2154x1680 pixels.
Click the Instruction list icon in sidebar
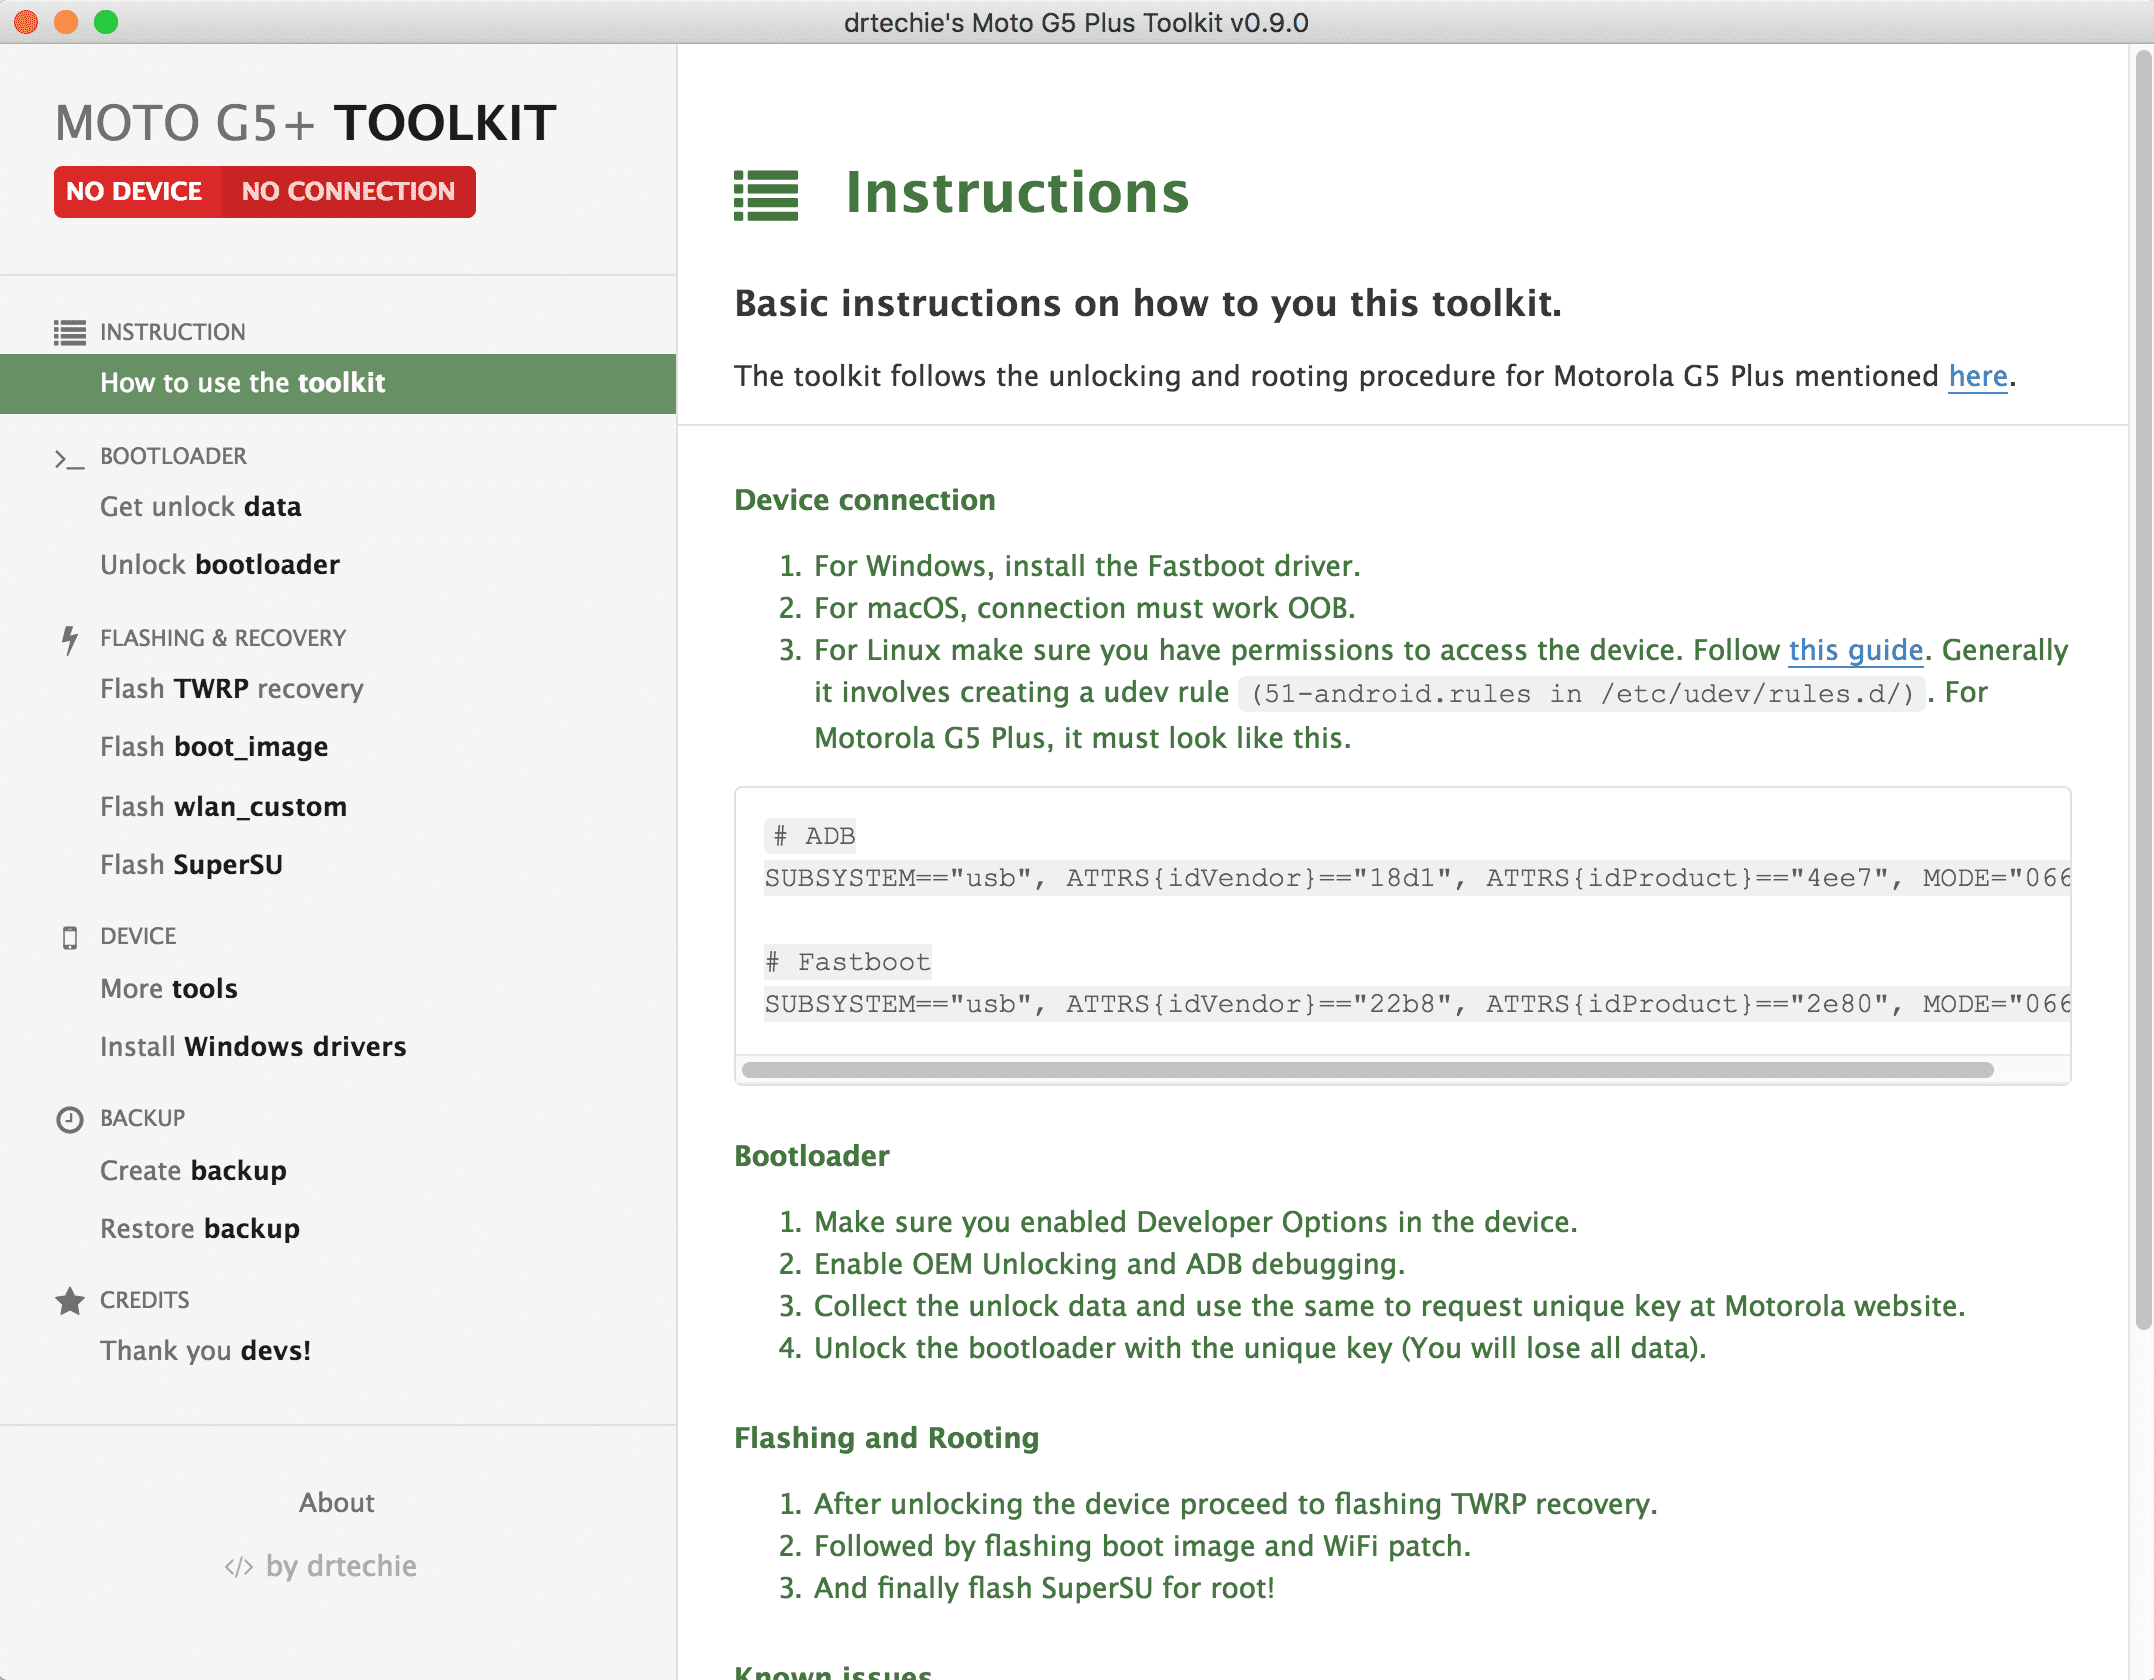69,332
